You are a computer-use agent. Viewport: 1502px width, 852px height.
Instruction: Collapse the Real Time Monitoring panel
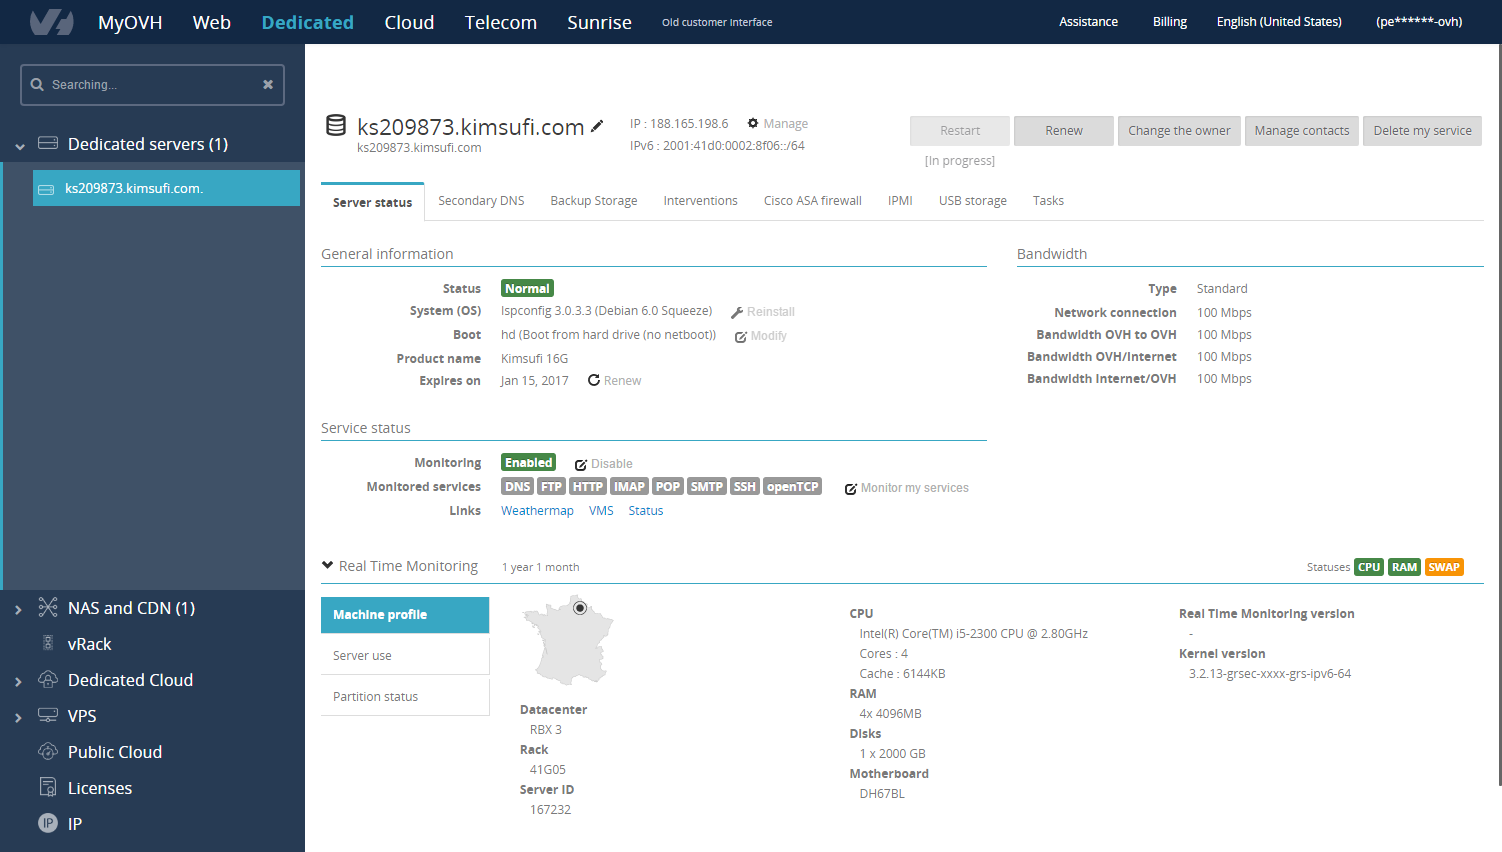tap(327, 565)
